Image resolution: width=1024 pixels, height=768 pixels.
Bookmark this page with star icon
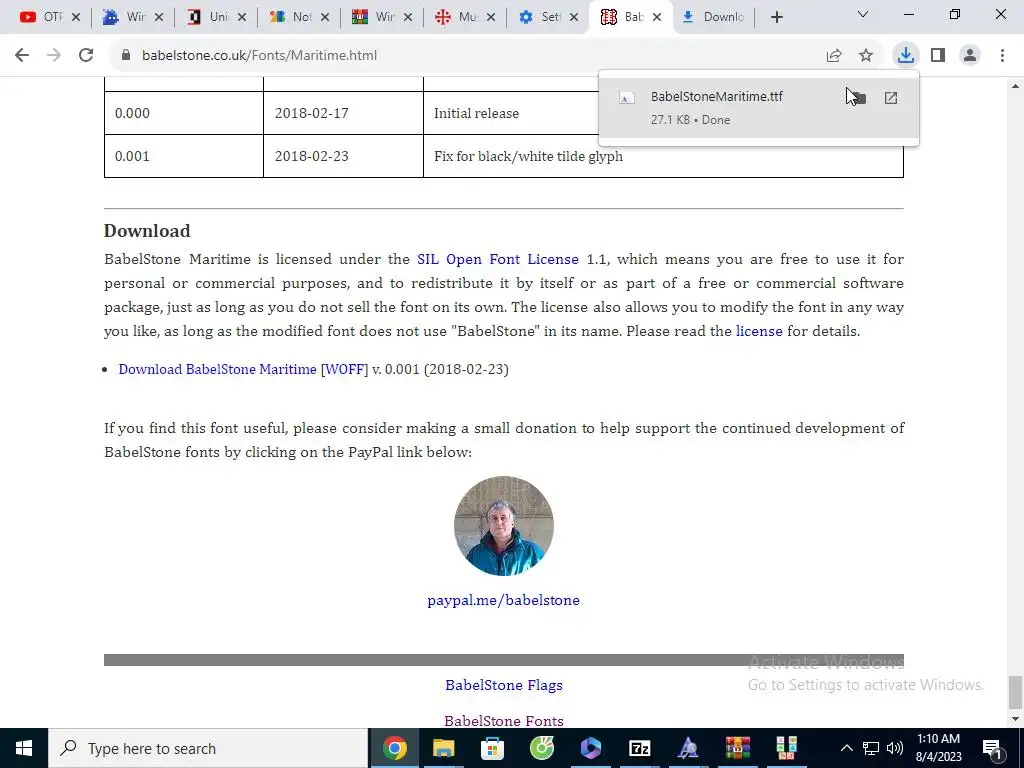pyautogui.click(x=866, y=56)
